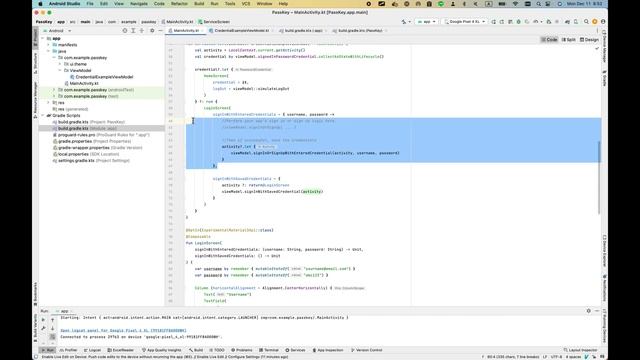Click the wrench icon in Run panel
Screen dimensions: 640x360
click(43, 328)
